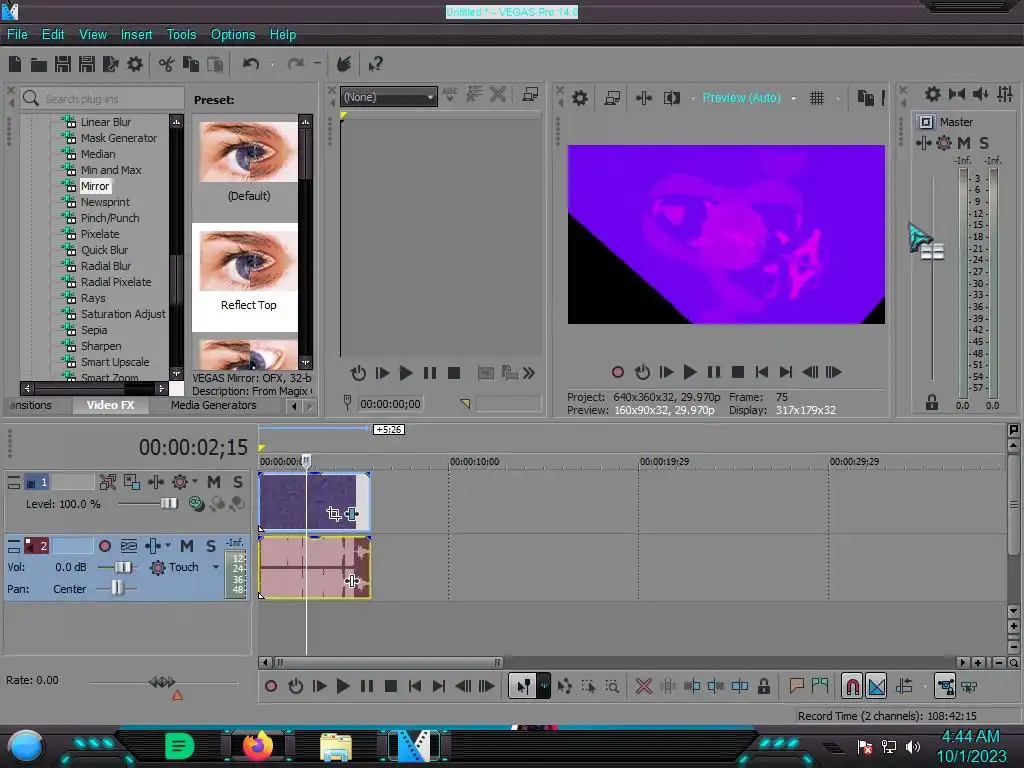Select the Normal edit tool
1024x768 pixels.
tap(523, 686)
